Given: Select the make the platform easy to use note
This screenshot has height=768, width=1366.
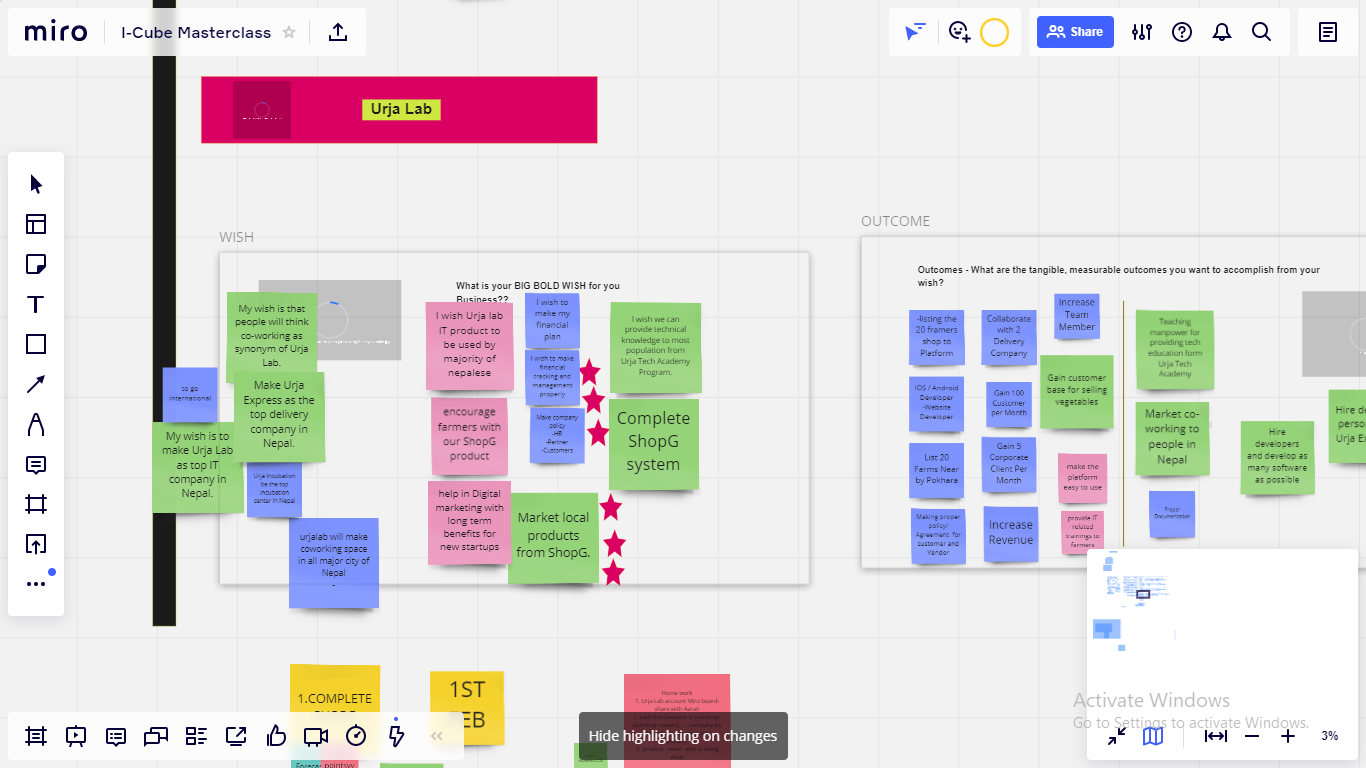Looking at the screenshot, I should pyautogui.click(x=1082, y=478).
